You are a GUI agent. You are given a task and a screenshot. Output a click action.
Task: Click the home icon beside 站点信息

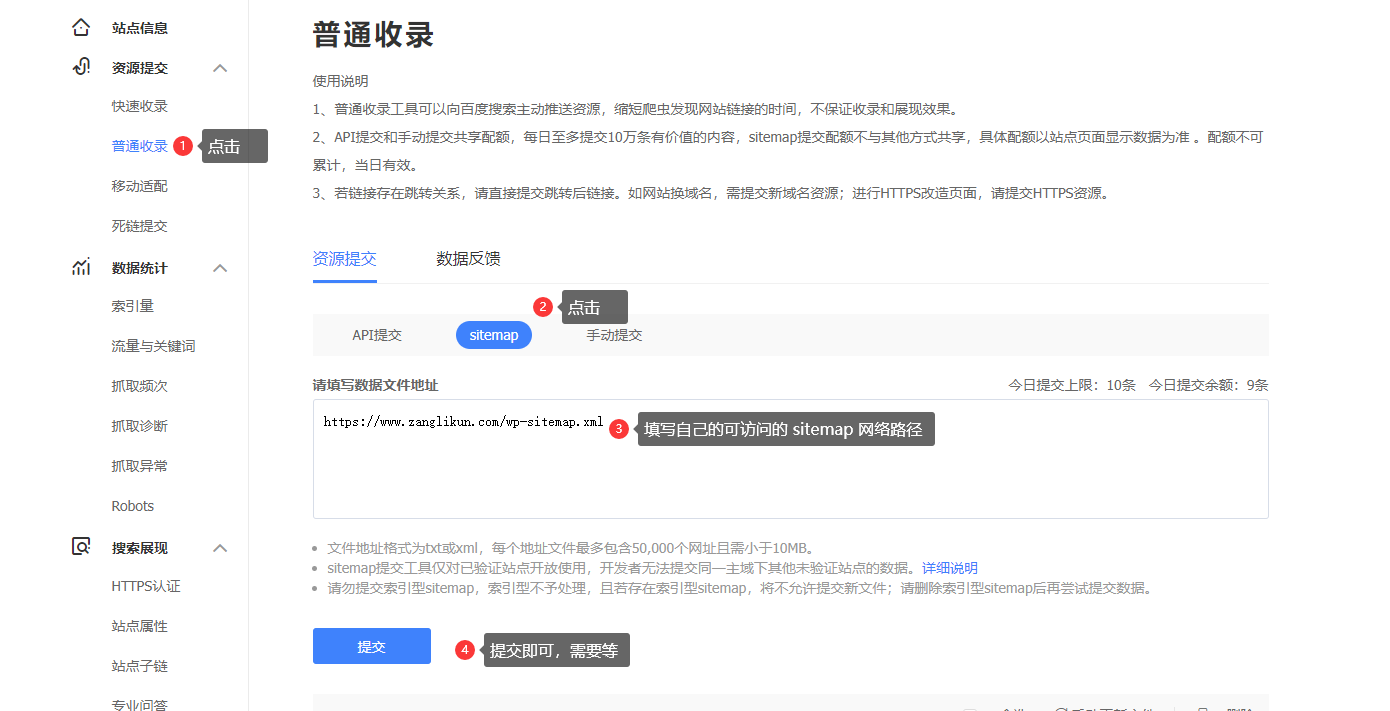[81, 28]
